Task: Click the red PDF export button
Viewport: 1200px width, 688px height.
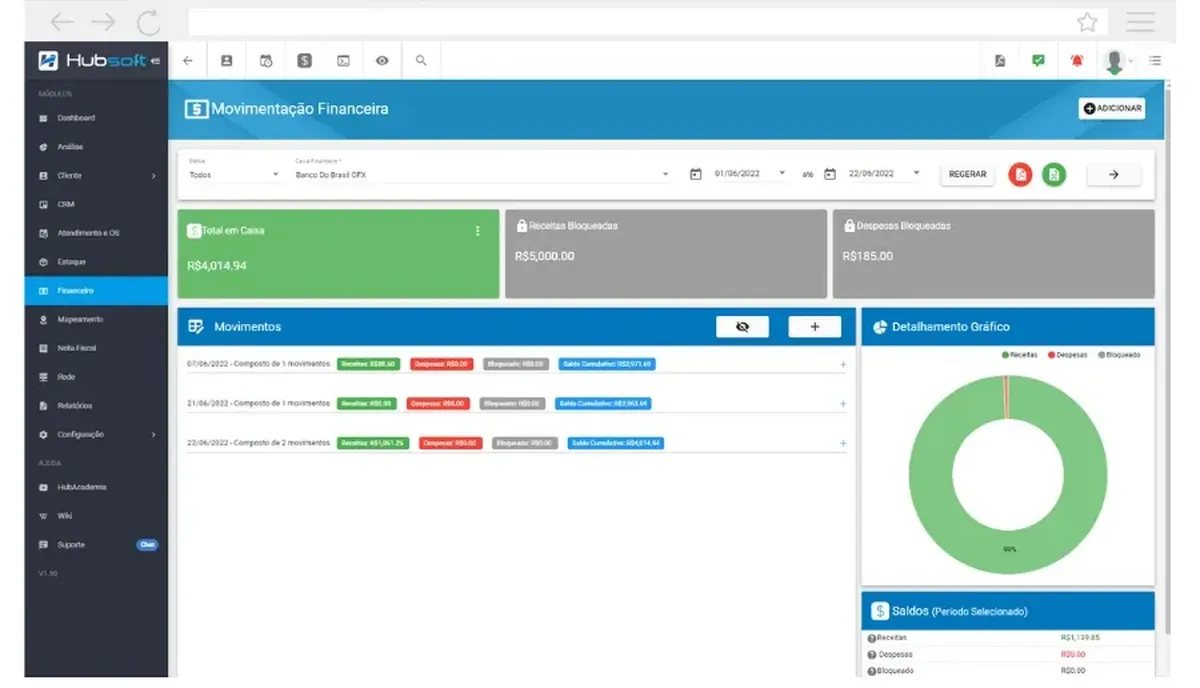Action: [x=1020, y=175]
